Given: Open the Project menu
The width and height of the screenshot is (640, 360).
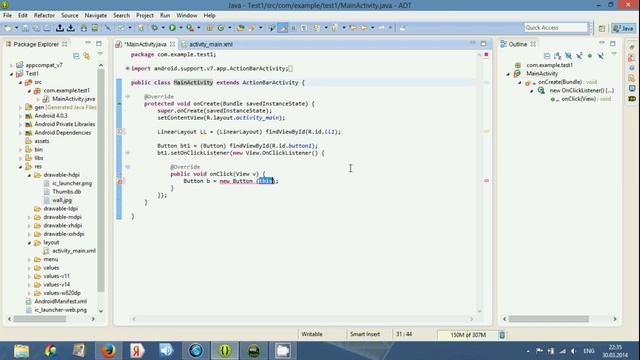Looking at the screenshot, I should [x=144, y=16].
